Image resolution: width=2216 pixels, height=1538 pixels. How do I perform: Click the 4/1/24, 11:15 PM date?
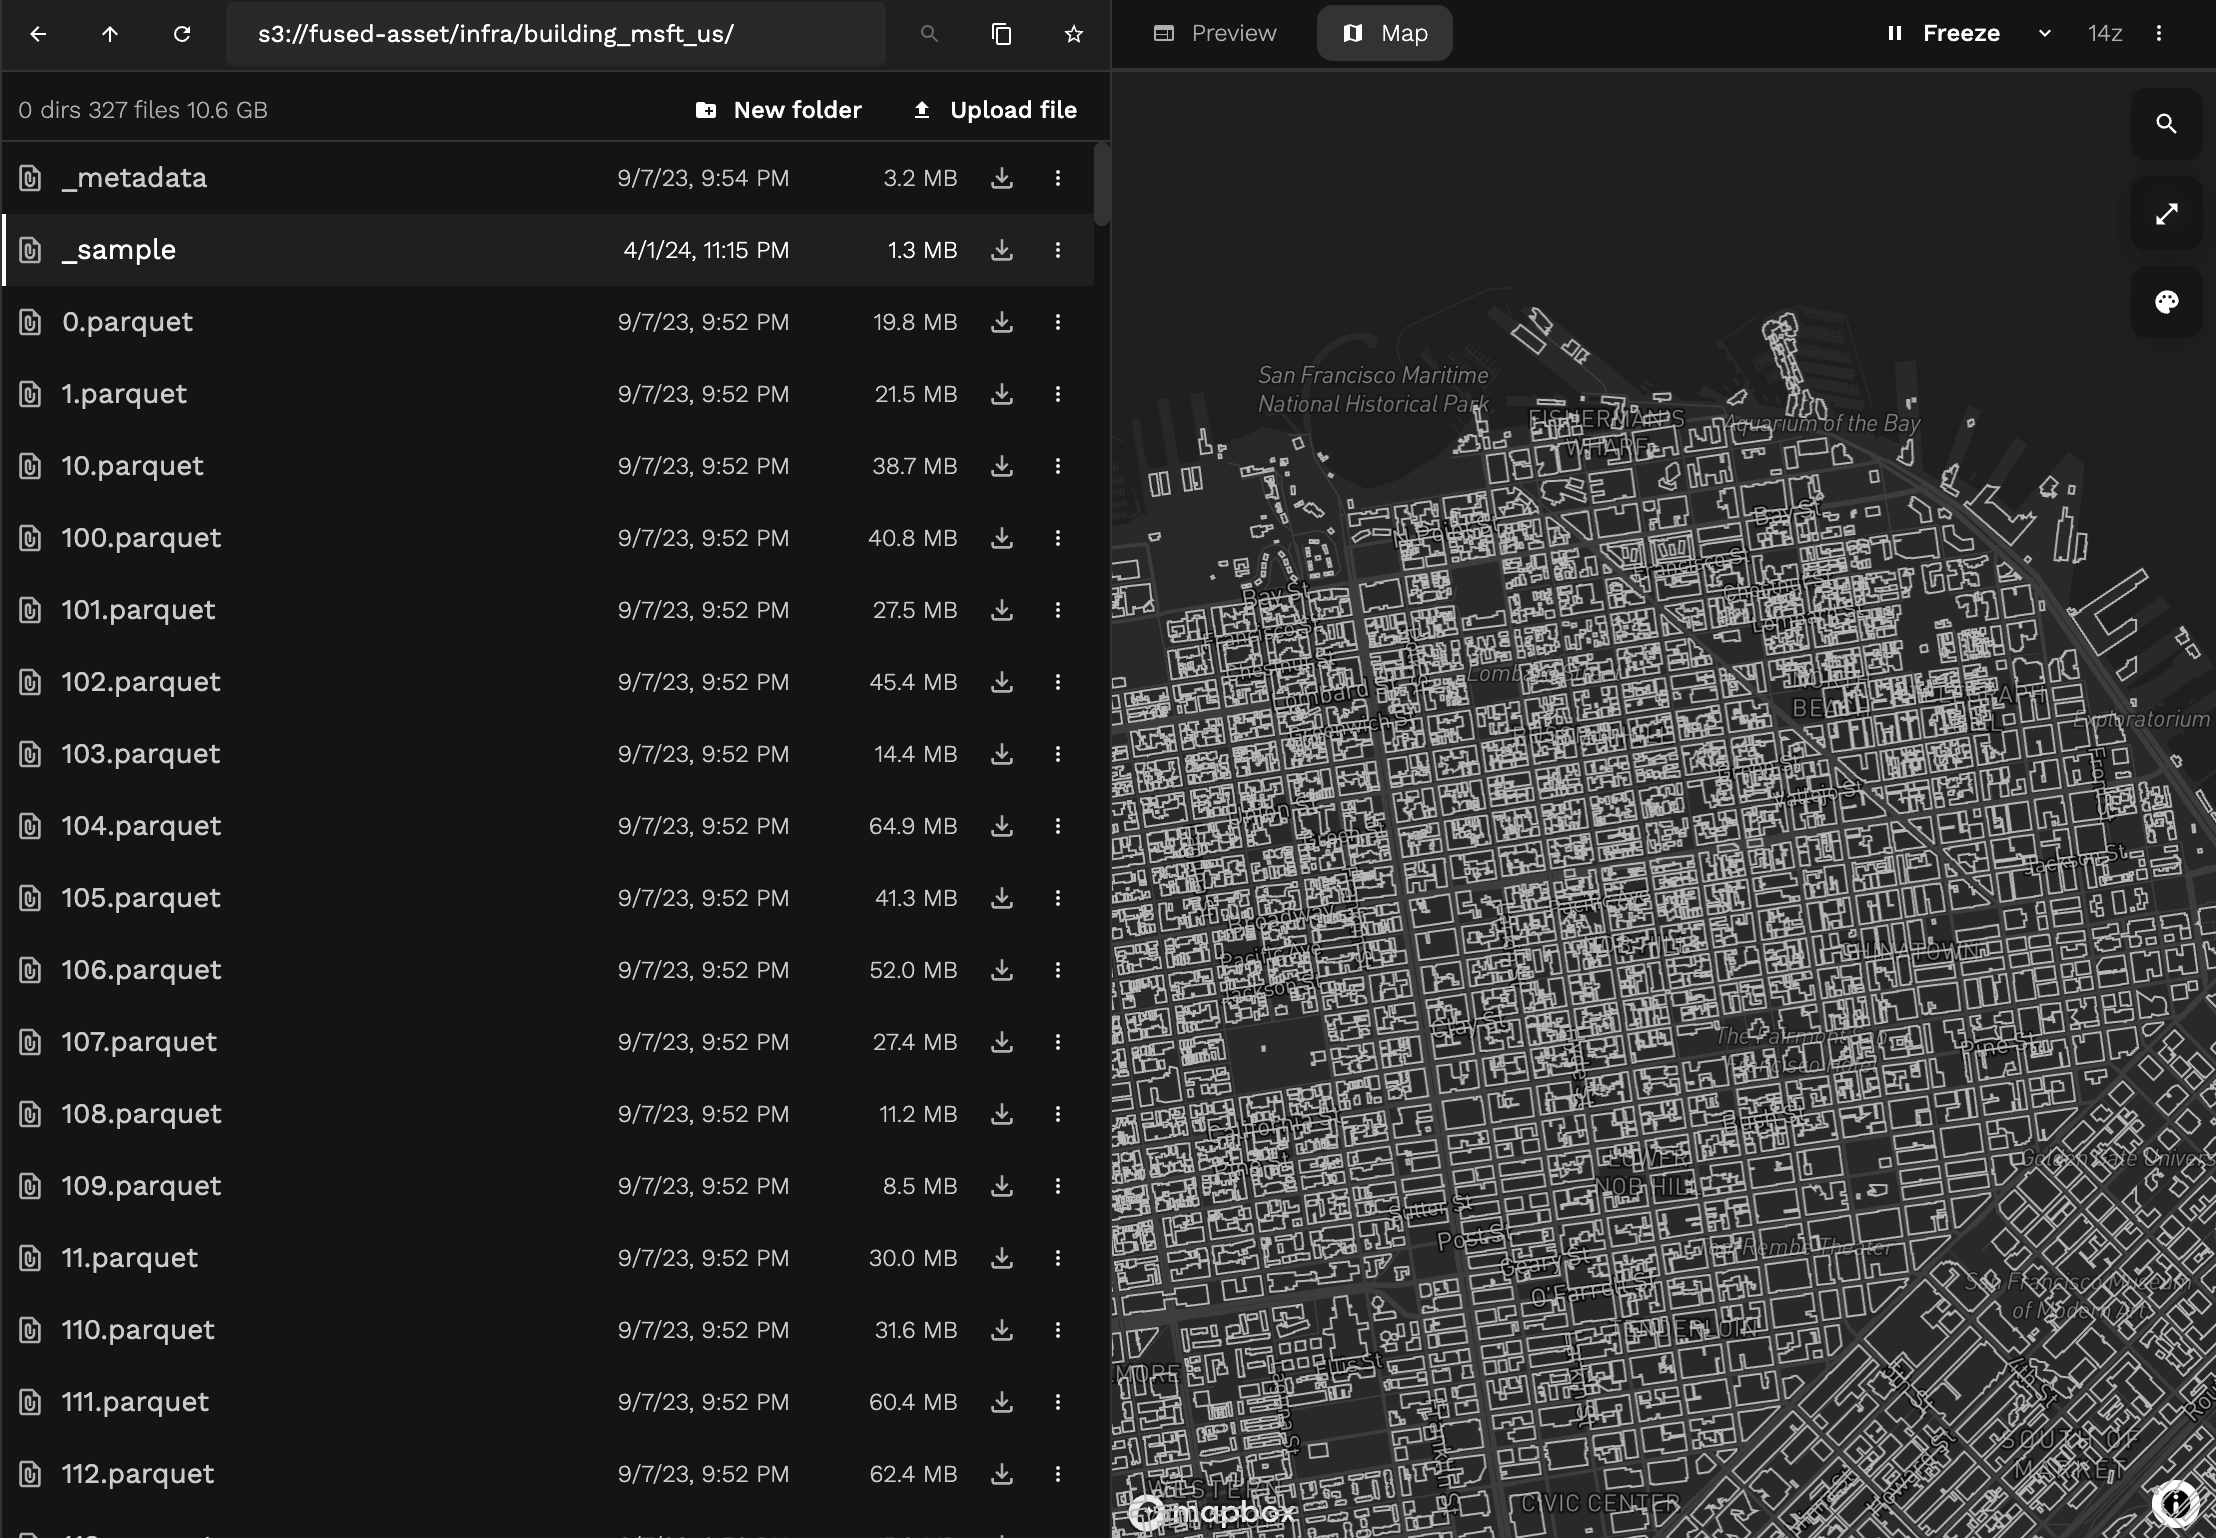click(706, 250)
